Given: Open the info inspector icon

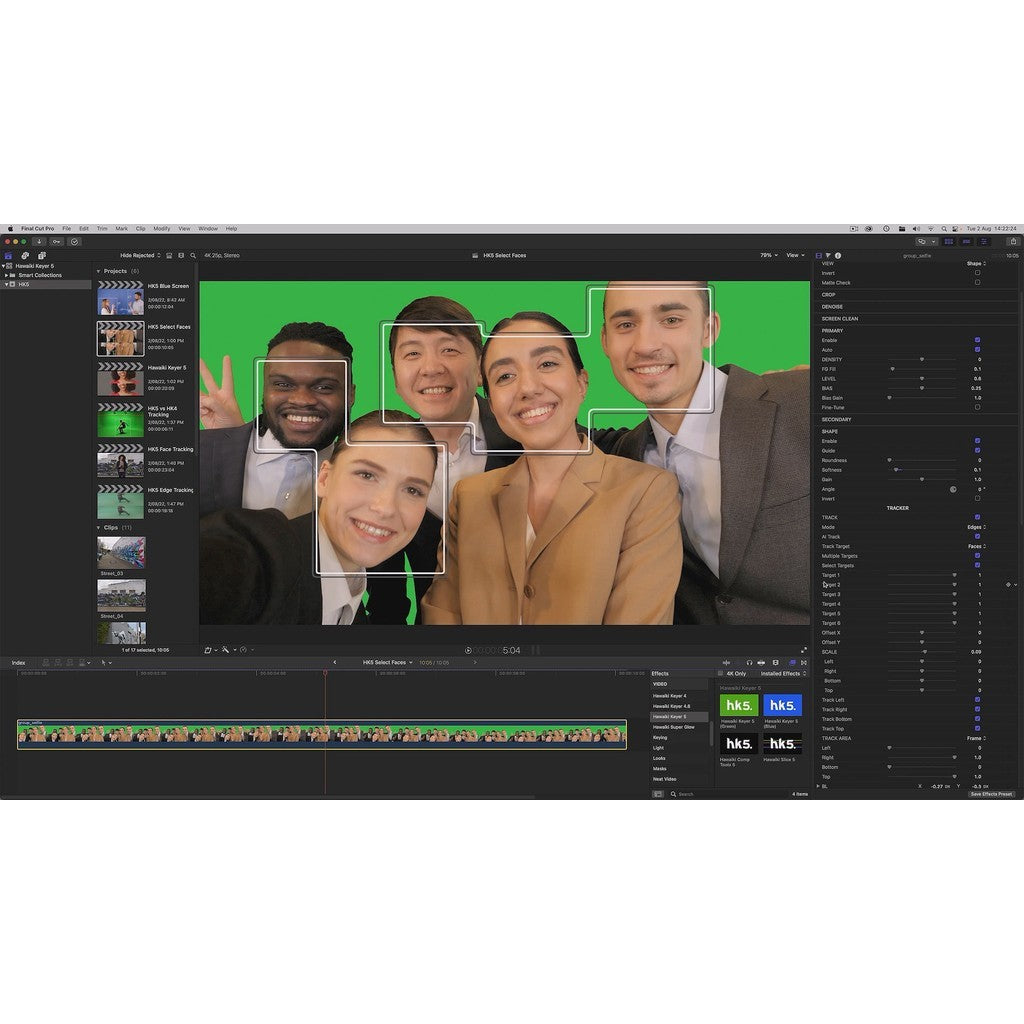Looking at the screenshot, I should (838, 255).
